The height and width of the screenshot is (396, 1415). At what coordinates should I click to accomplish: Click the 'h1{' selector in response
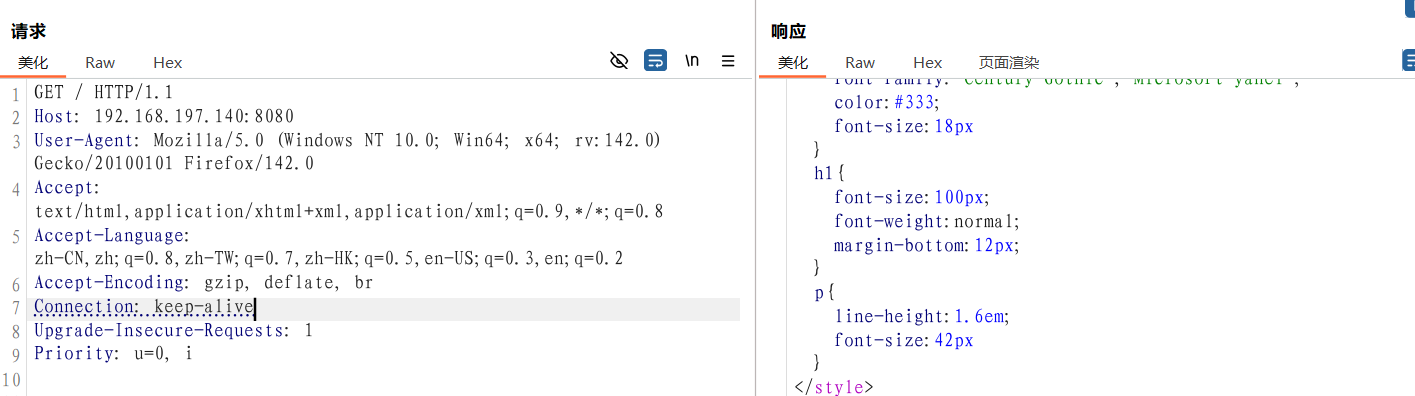click(830, 173)
